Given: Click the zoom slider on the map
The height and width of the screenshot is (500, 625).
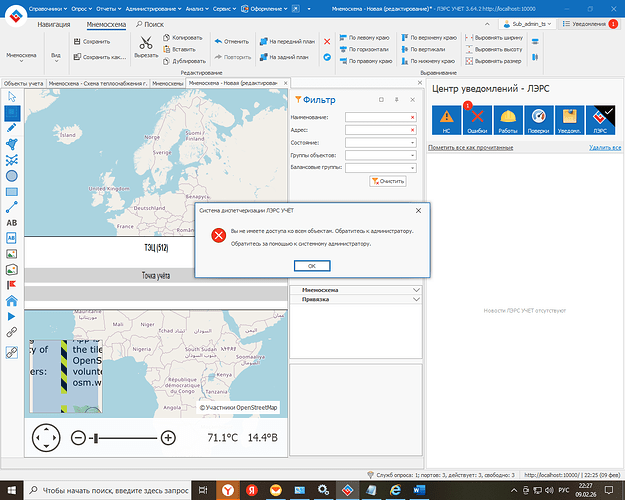Looking at the screenshot, I should tap(120, 438).
